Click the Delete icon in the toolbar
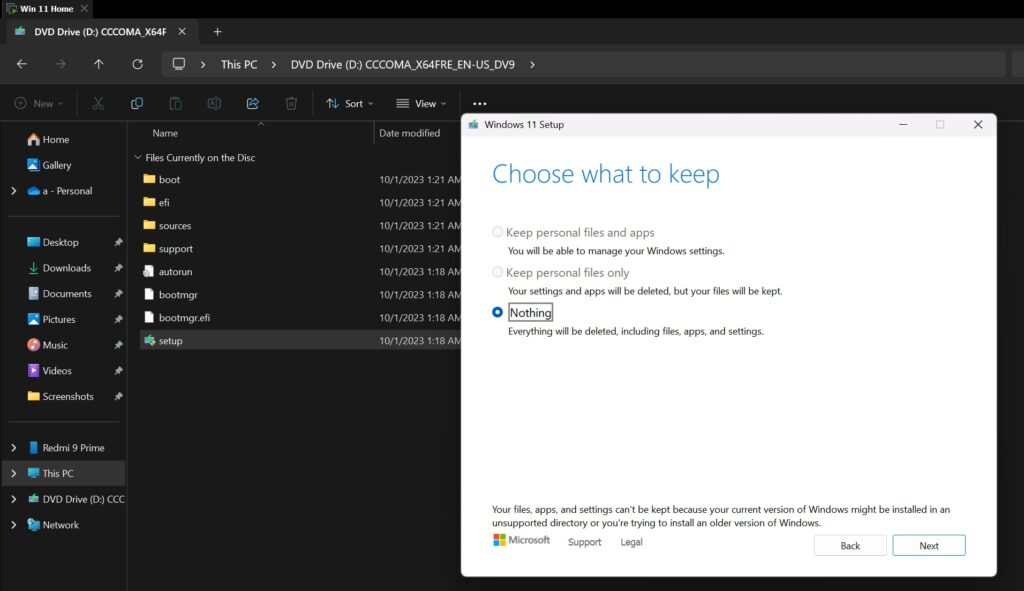 (x=290, y=103)
